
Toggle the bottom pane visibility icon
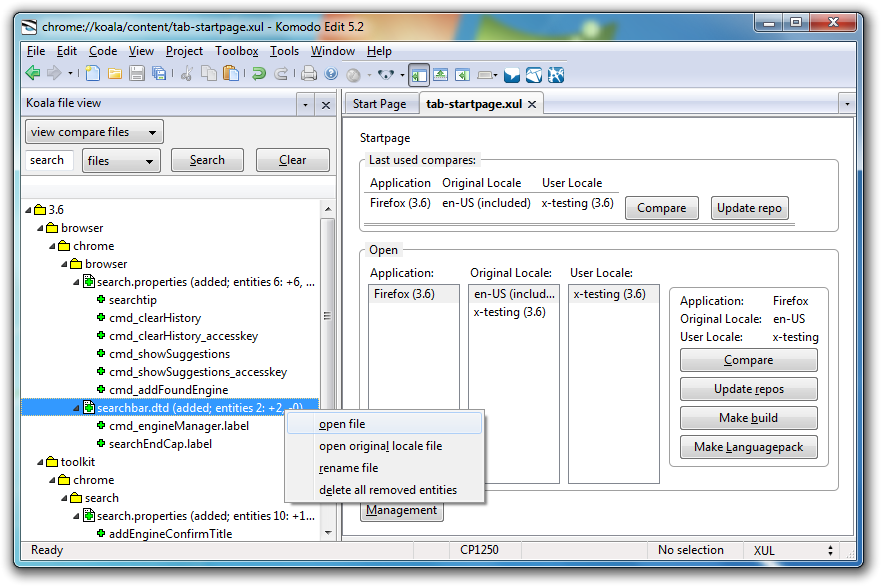pyautogui.click(x=440, y=74)
